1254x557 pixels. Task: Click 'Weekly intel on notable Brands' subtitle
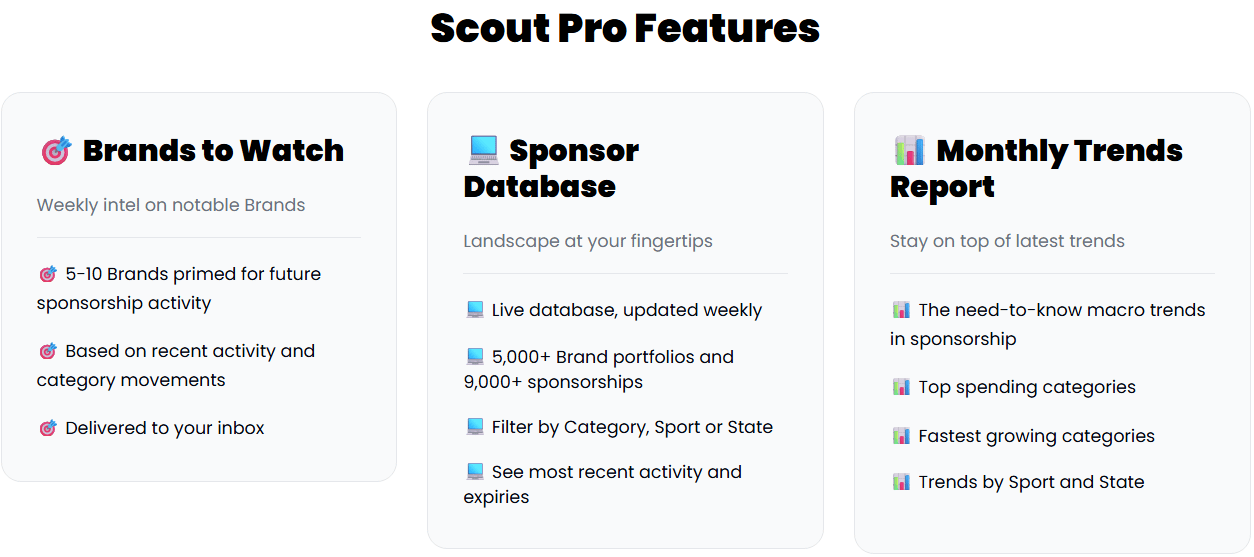pyautogui.click(x=171, y=205)
